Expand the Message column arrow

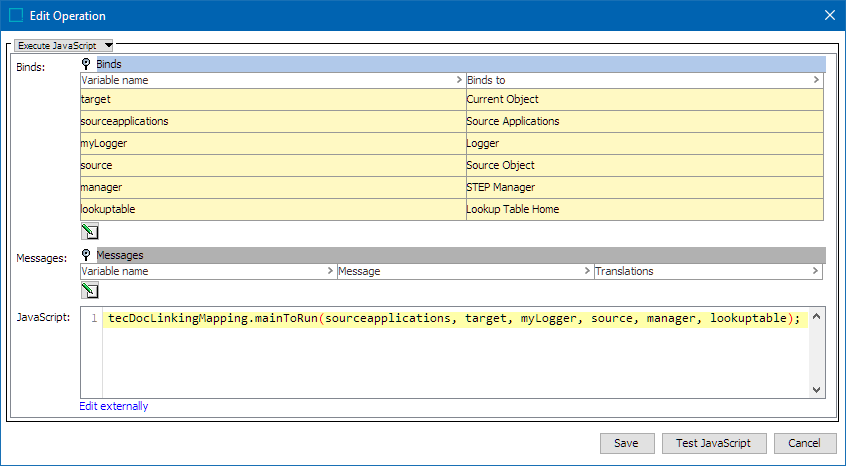pos(586,271)
